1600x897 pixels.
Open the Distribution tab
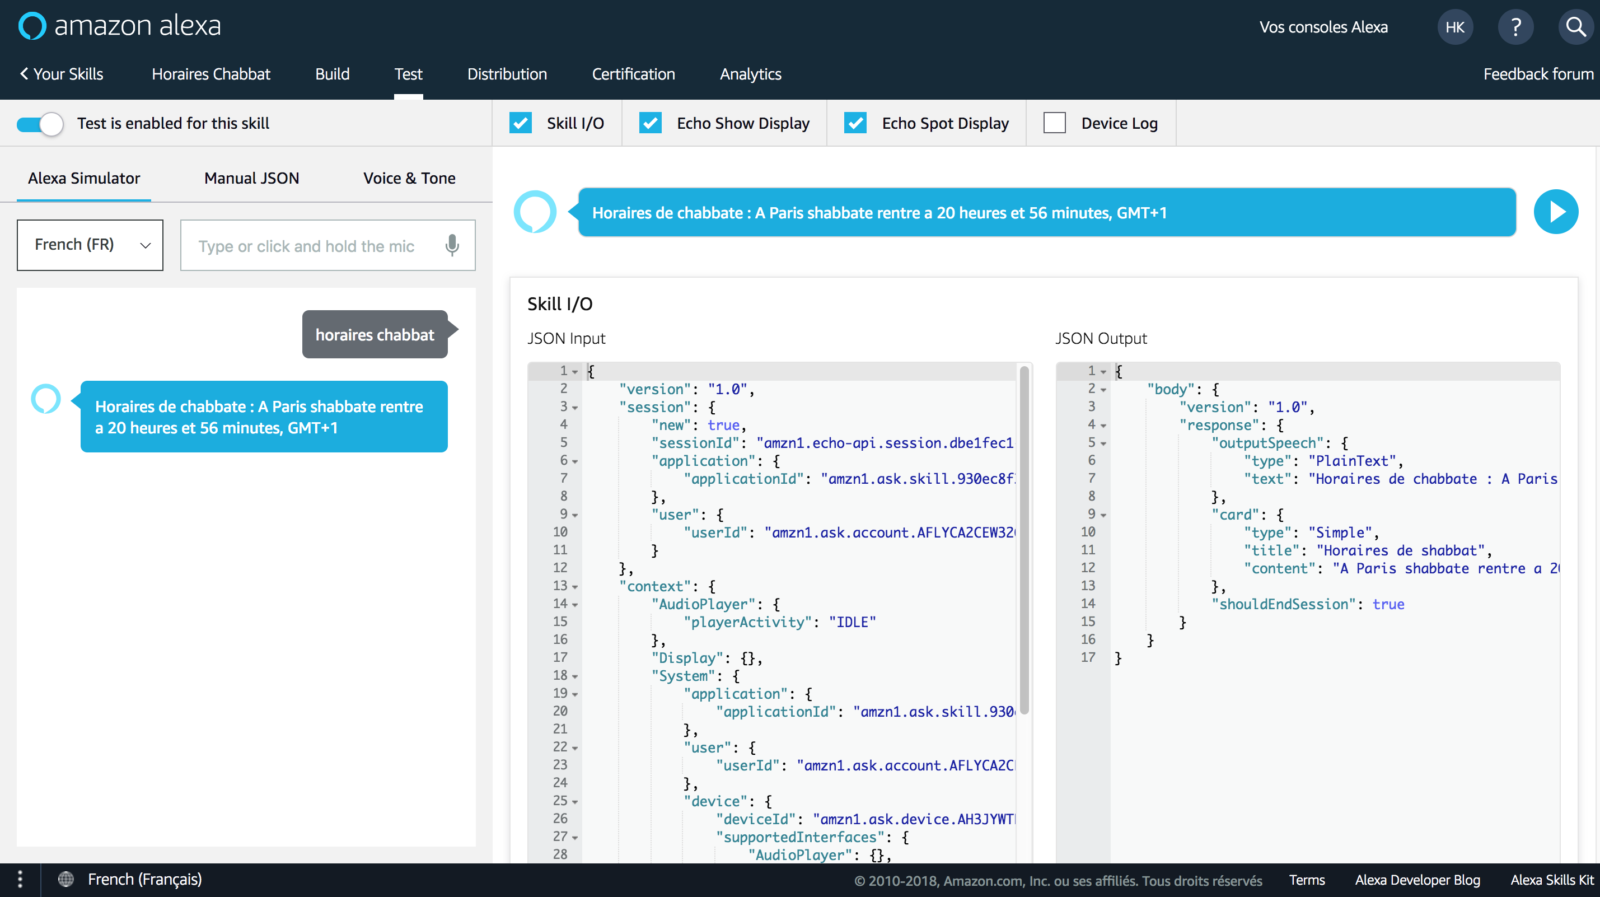tap(507, 74)
